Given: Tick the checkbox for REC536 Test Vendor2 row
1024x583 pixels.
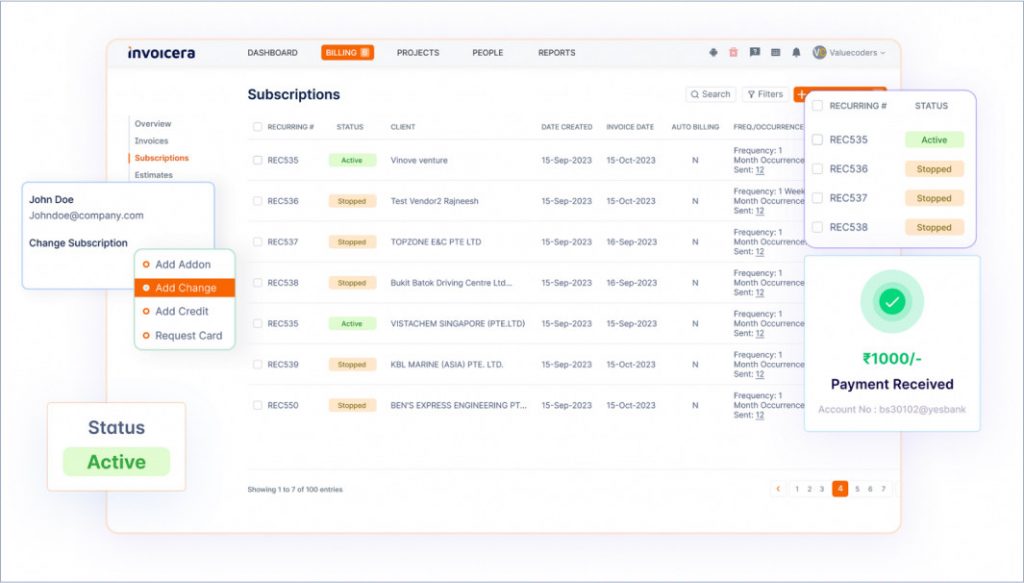Looking at the screenshot, I should point(258,201).
